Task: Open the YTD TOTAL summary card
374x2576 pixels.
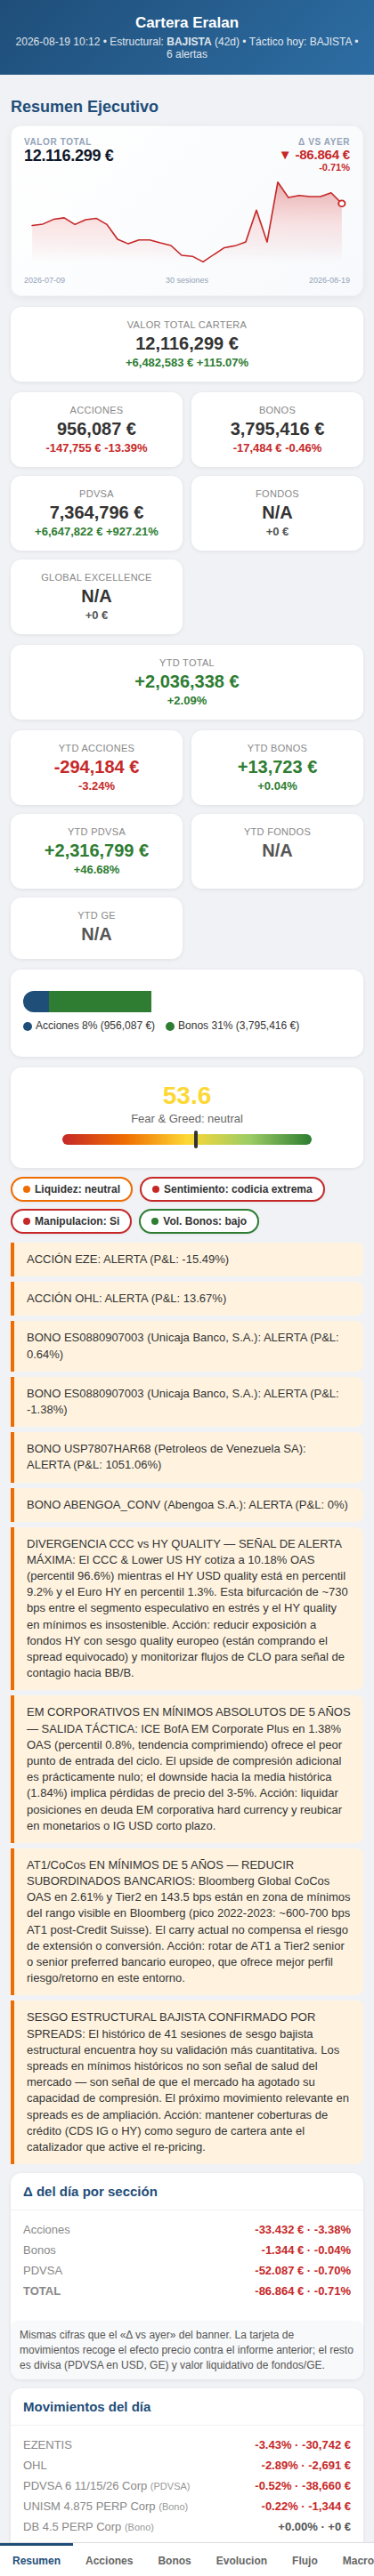Action: 187,682
